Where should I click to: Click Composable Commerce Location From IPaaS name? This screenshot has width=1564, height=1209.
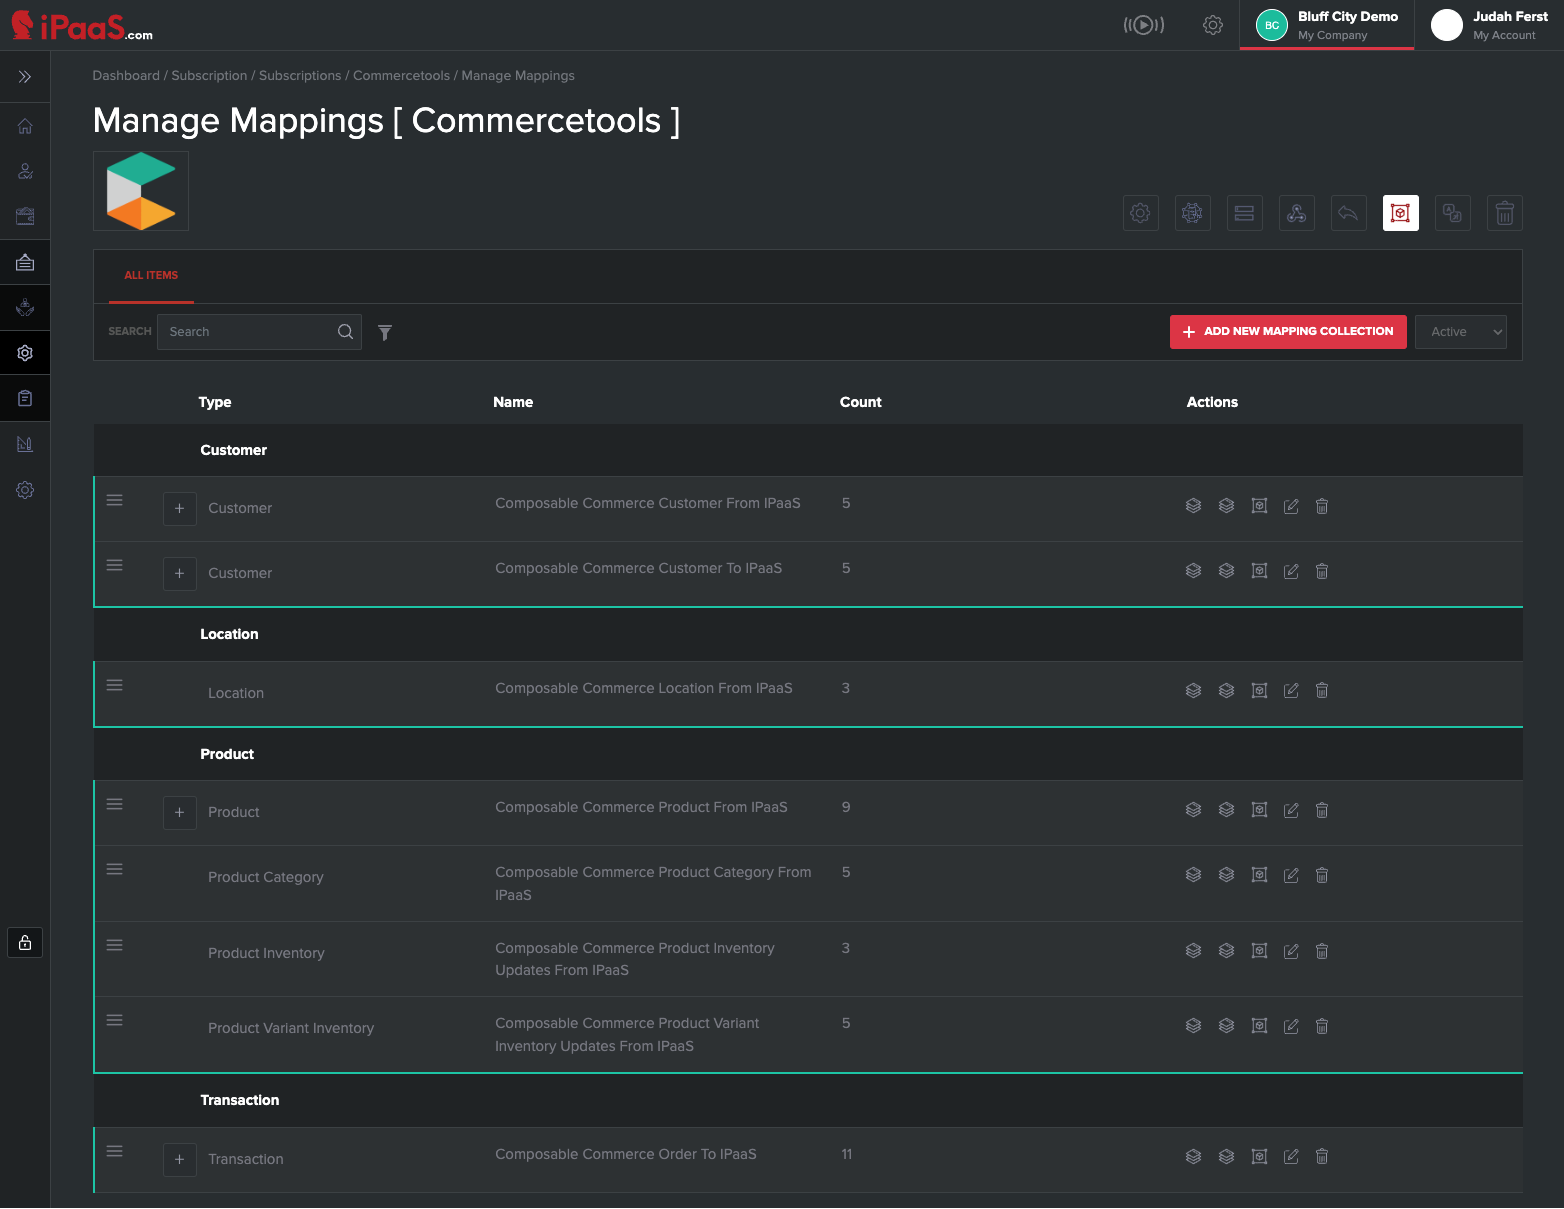pyautogui.click(x=644, y=688)
